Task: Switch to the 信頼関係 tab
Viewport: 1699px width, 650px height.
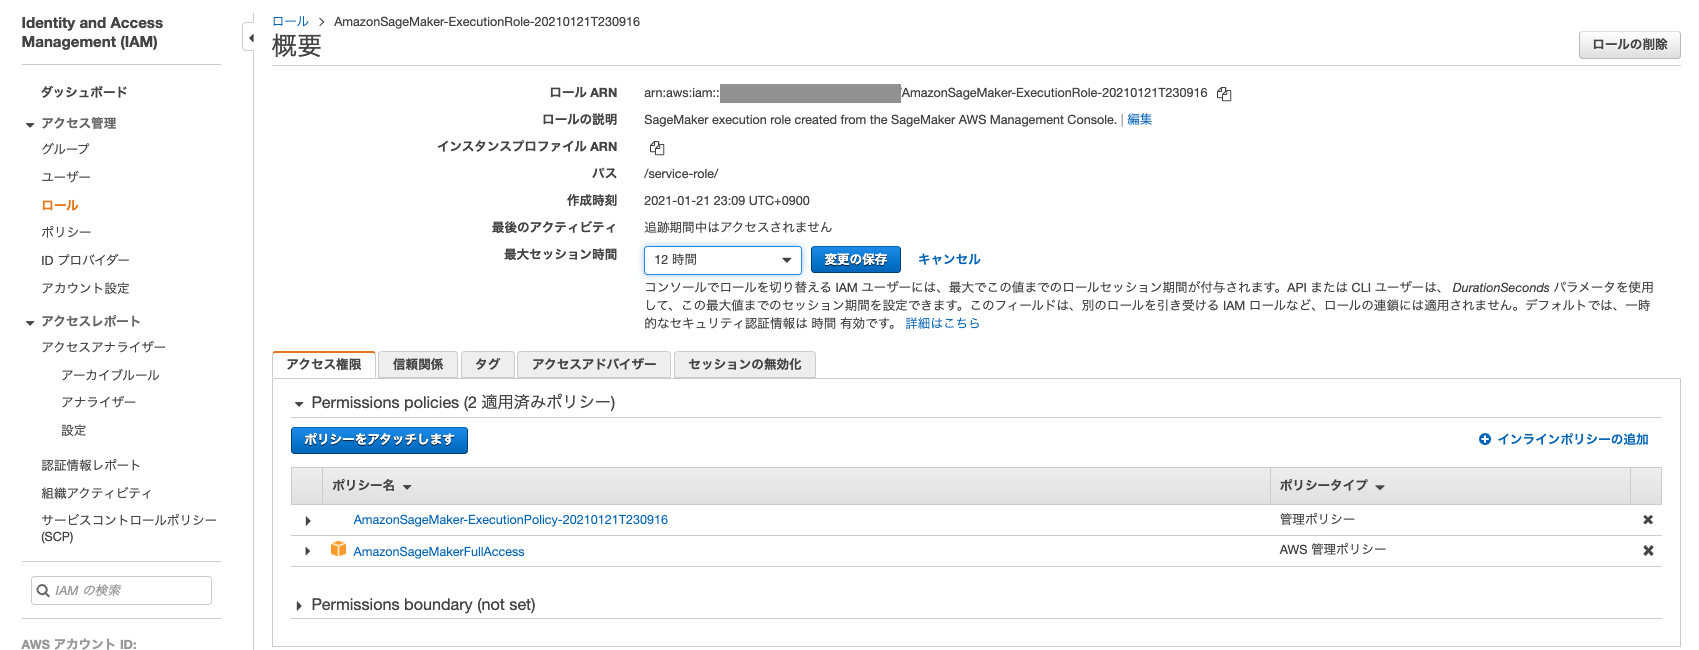Action: [x=418, y=365]
